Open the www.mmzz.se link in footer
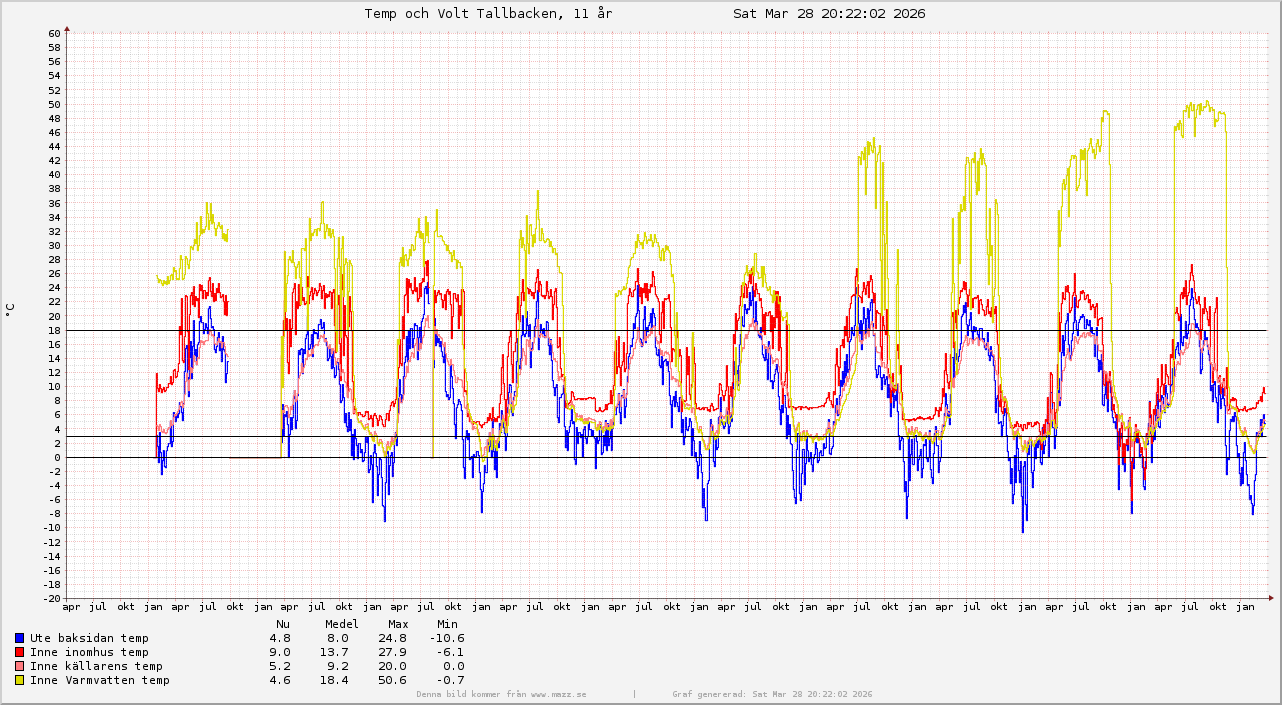Viewport: 1282px width, 705px height. (x=558, y=694)
